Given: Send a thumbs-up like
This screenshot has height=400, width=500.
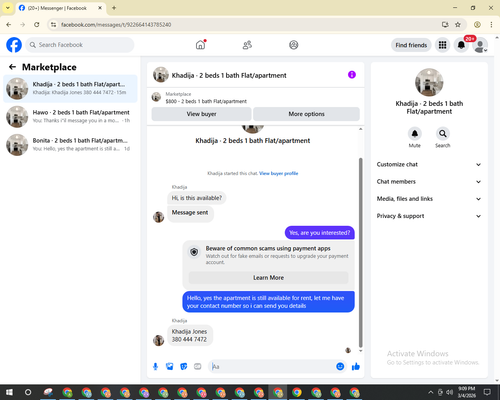Looking at the screenshot, I should 356,367.
